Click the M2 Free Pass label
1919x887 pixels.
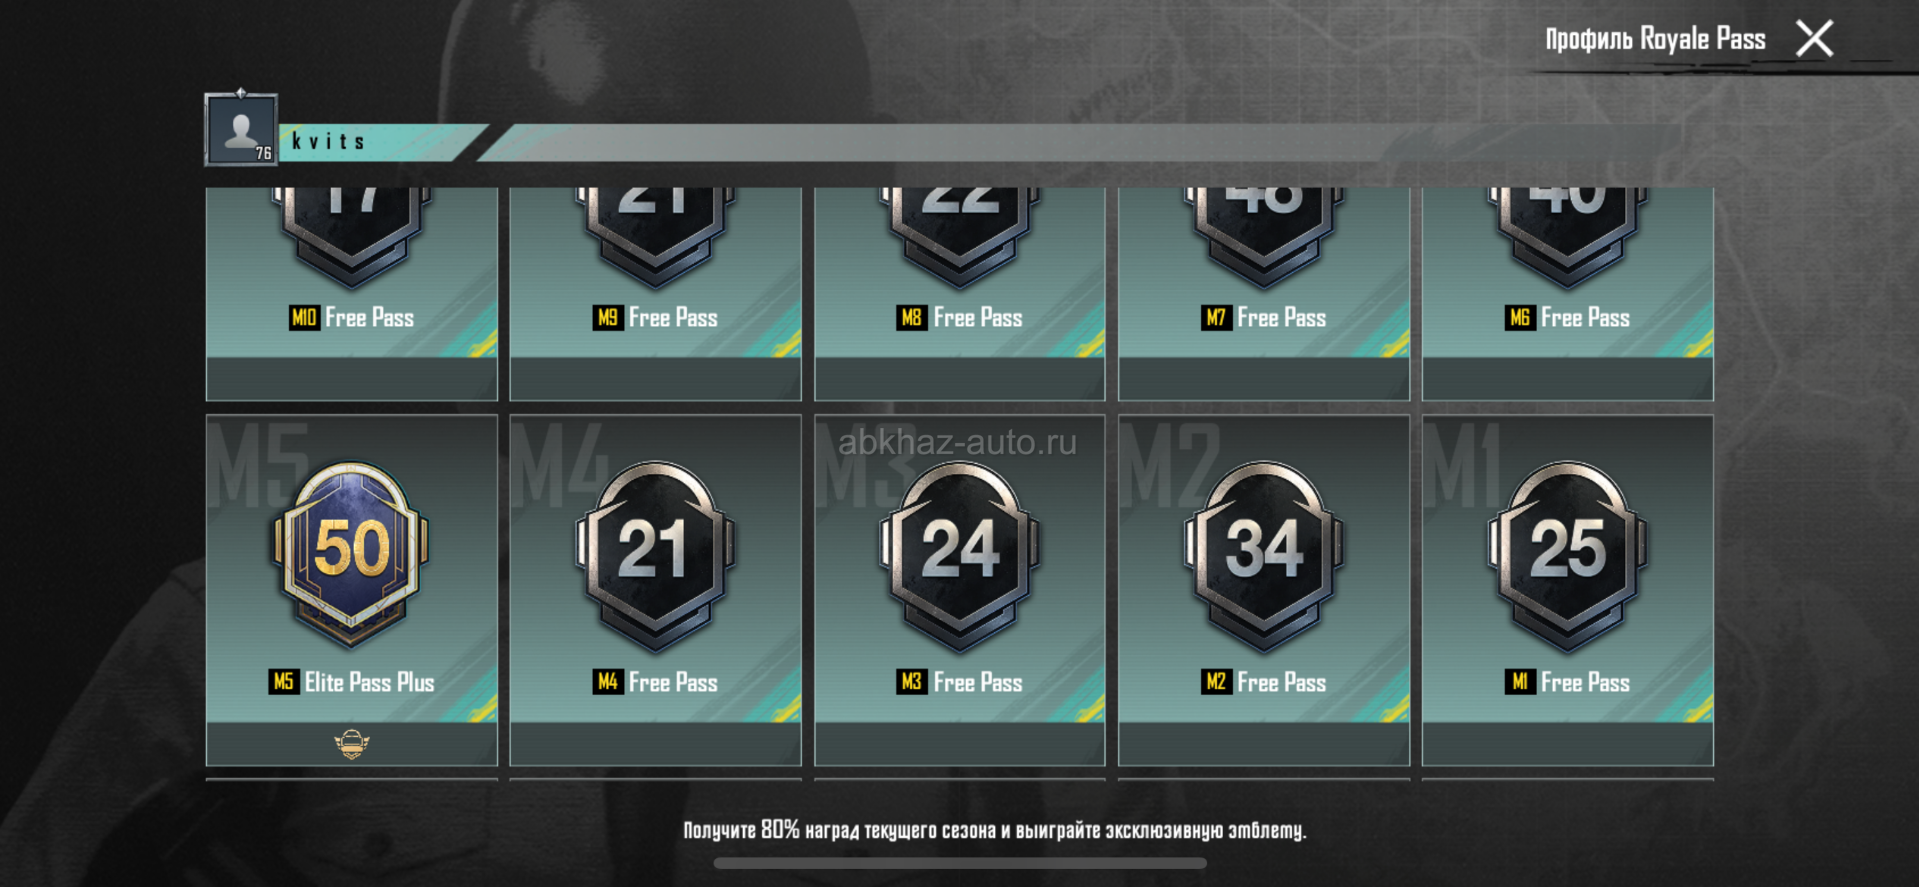point(1264,682)
